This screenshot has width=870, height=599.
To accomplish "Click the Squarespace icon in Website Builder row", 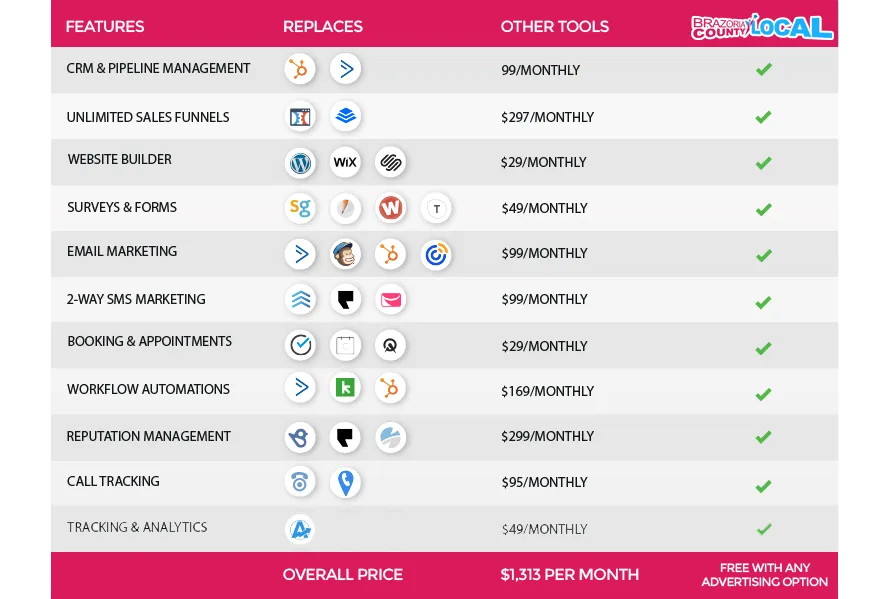I will tap(391, 163).
